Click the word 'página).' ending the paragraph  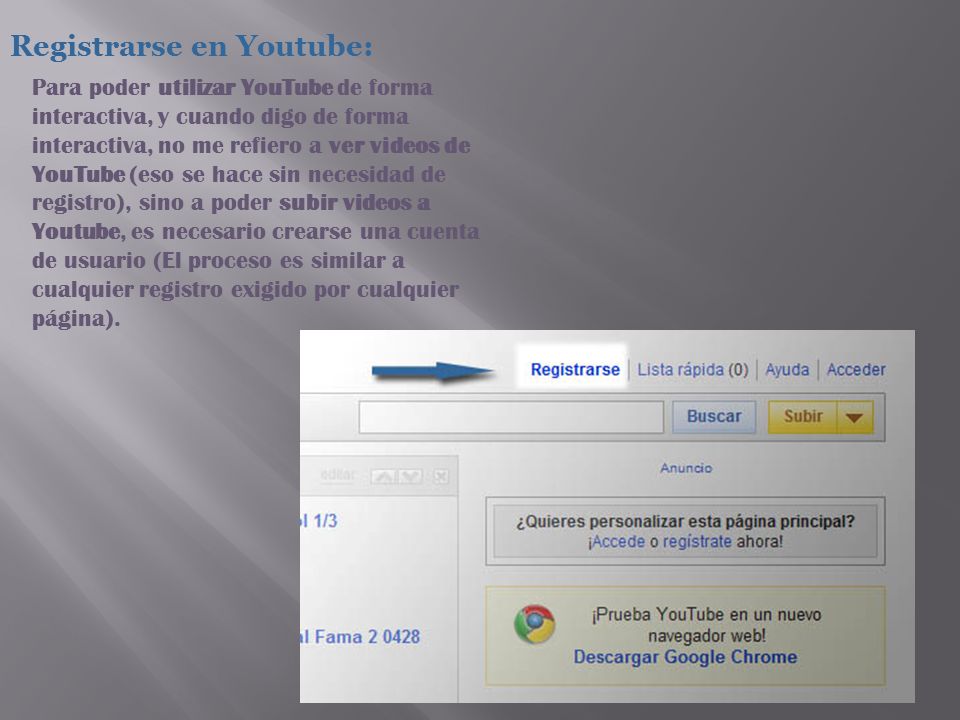click(76, 319)
